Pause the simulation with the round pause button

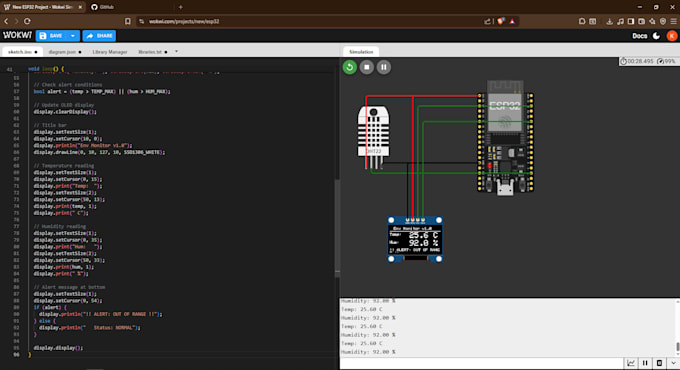coord(383,67)
